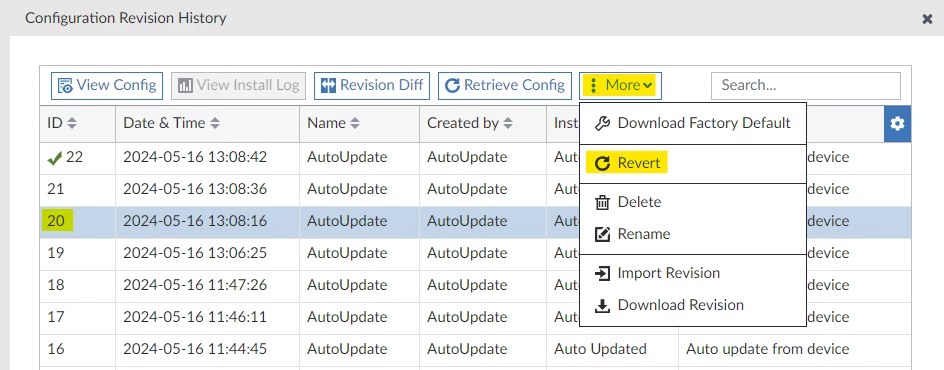Click the View Config document-eye icon
944x370 pixels.
65,85
